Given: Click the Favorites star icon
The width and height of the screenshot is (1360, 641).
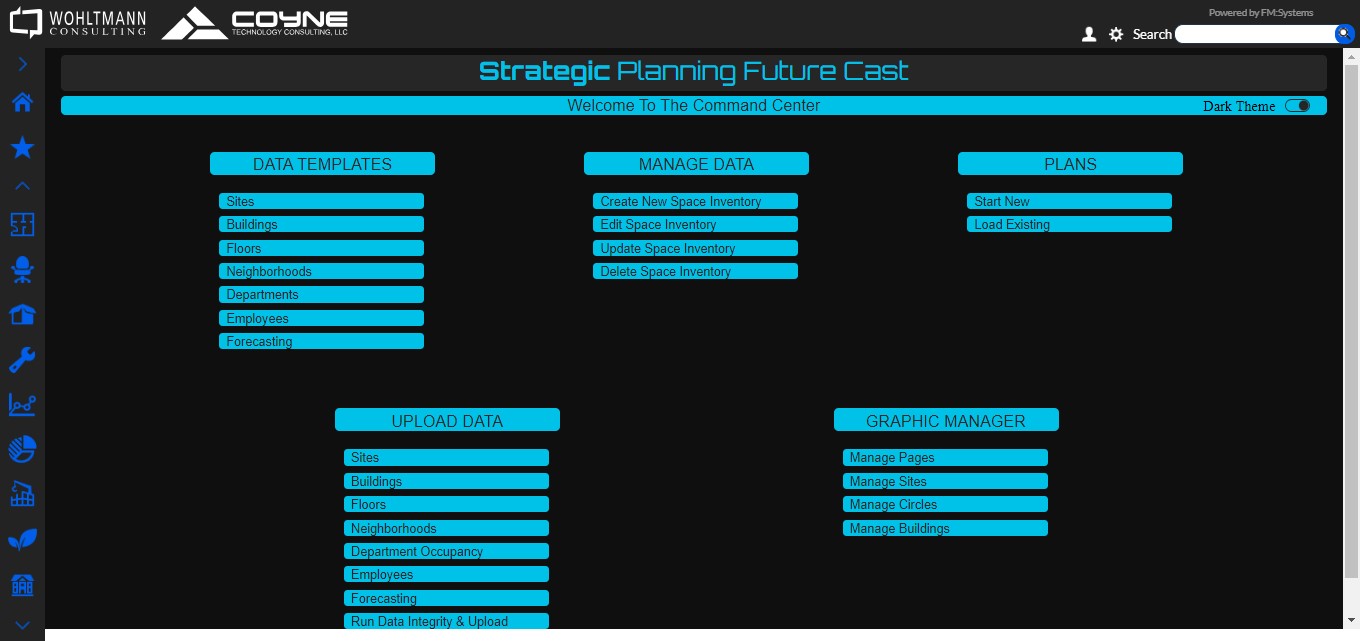Looking at the screenshot, I should pos(22,148).
